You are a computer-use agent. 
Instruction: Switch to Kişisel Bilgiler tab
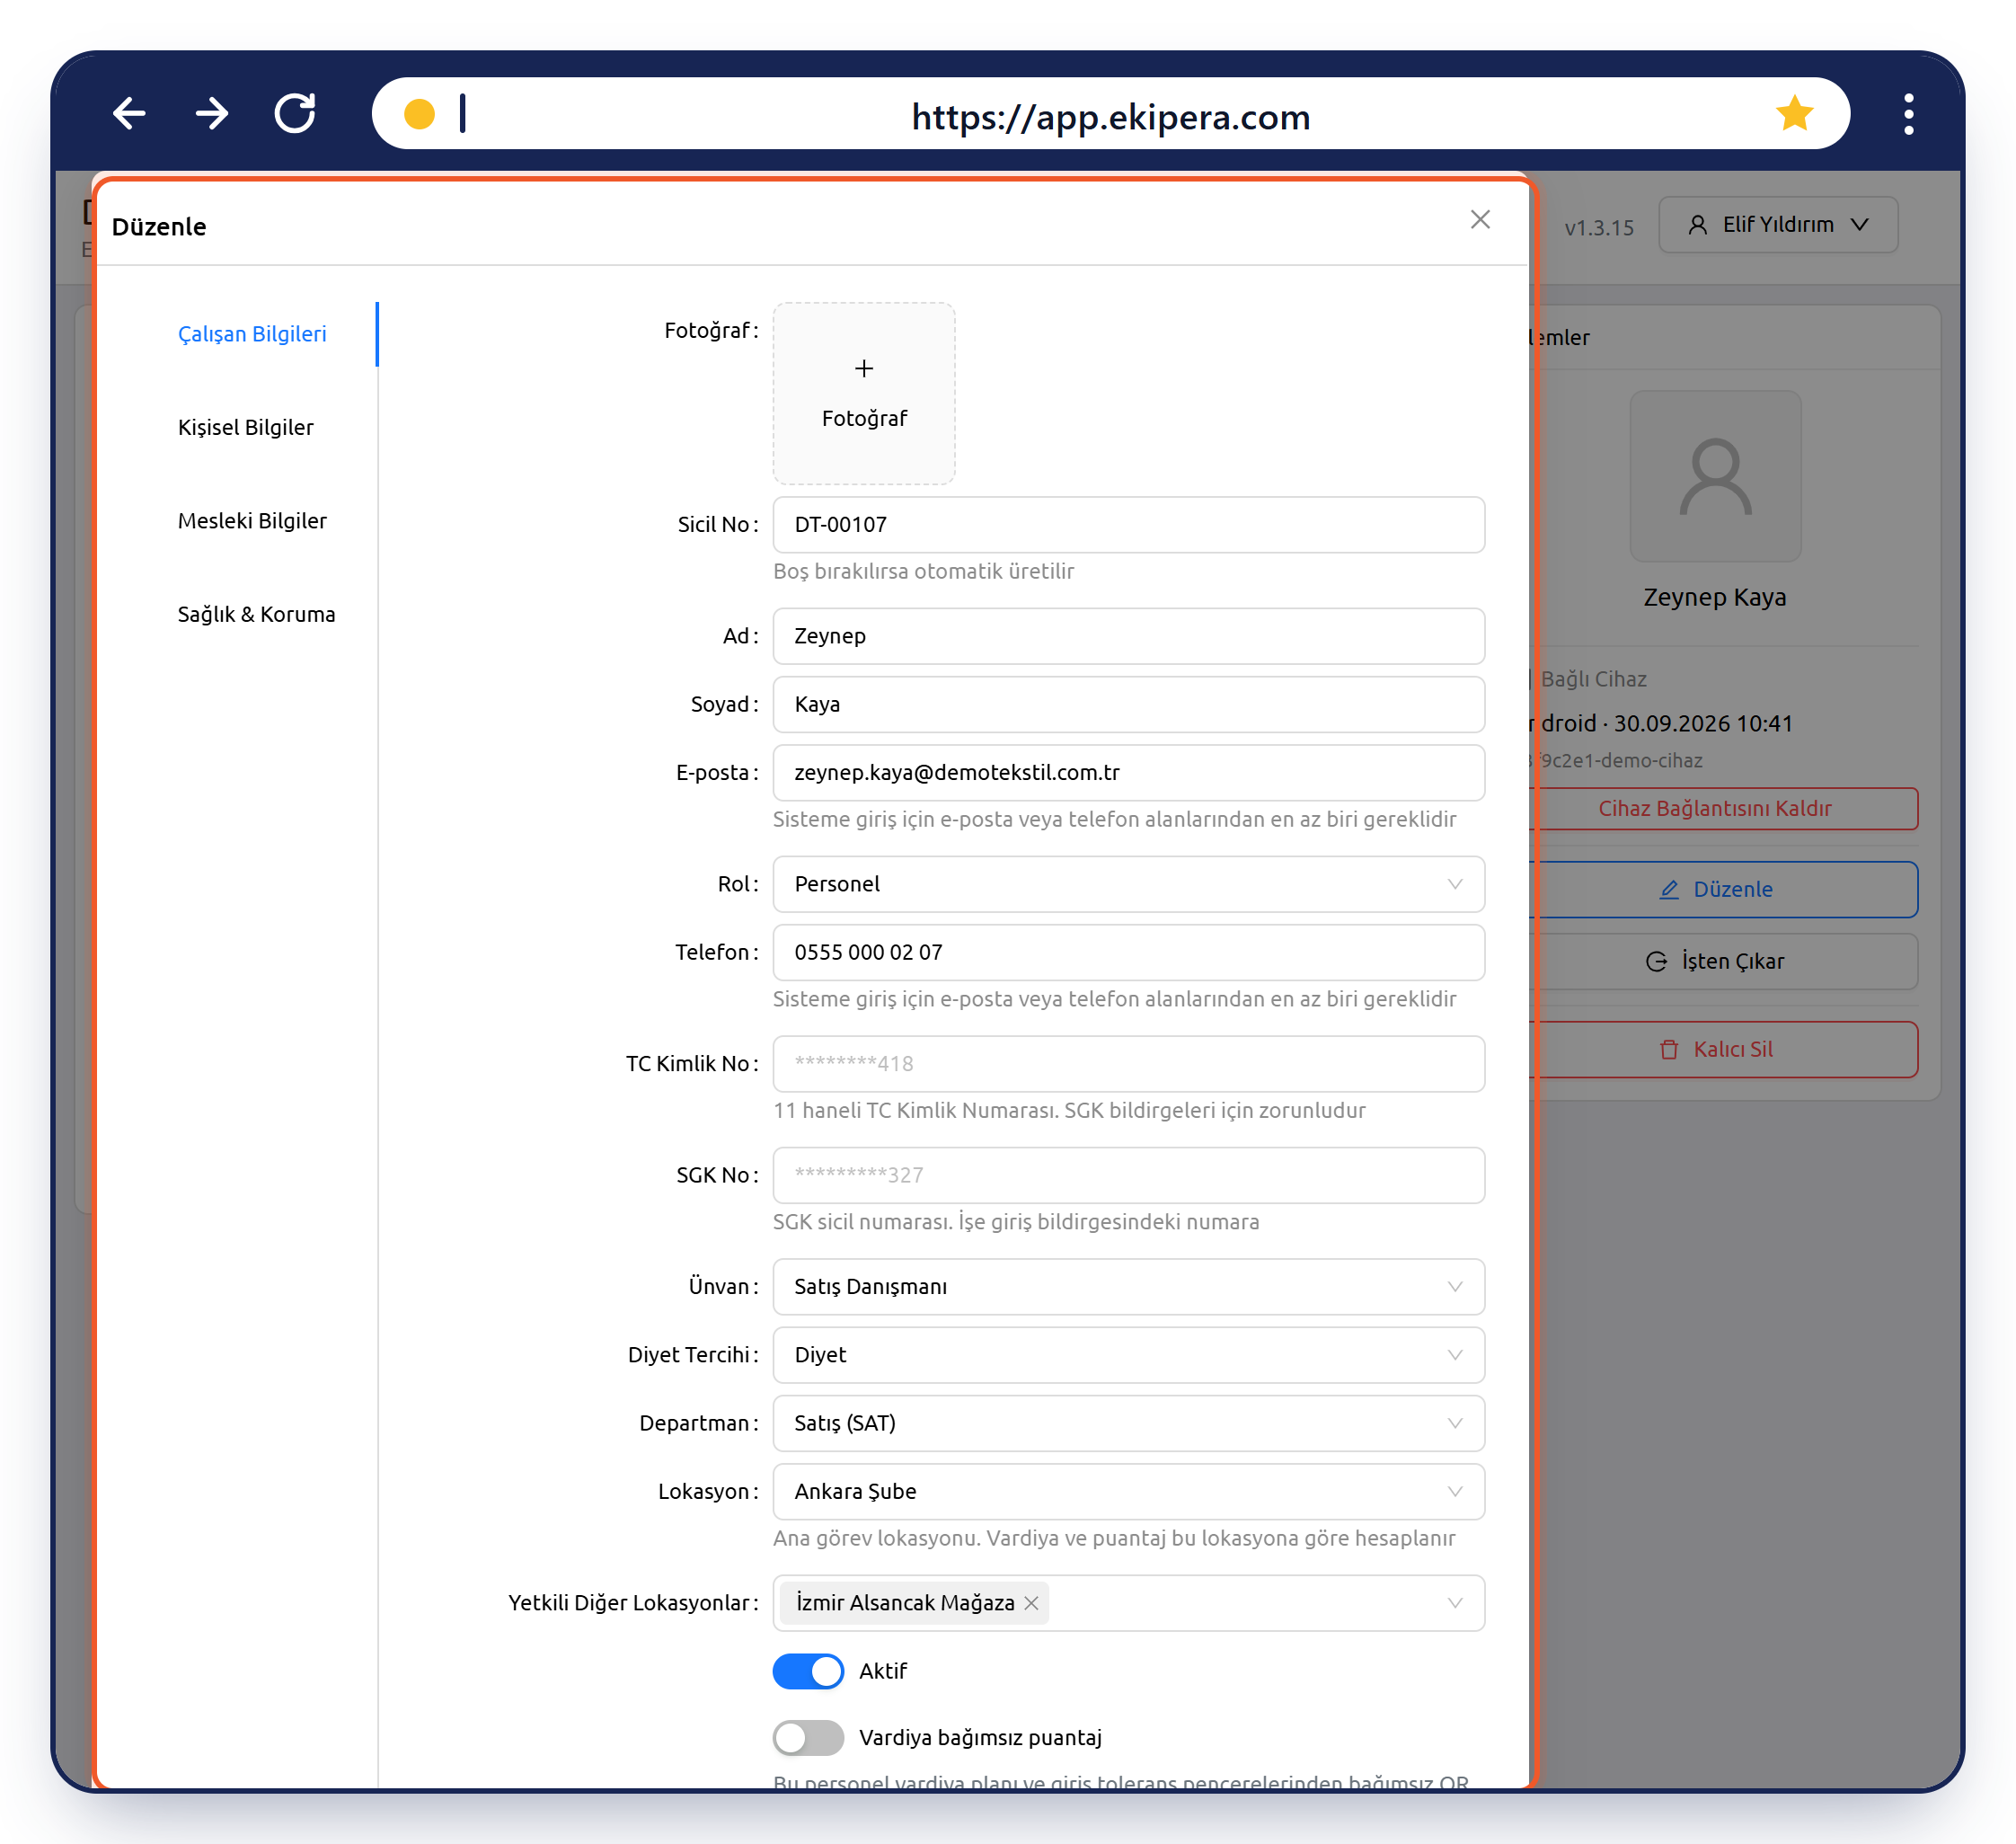click(246, 427)
